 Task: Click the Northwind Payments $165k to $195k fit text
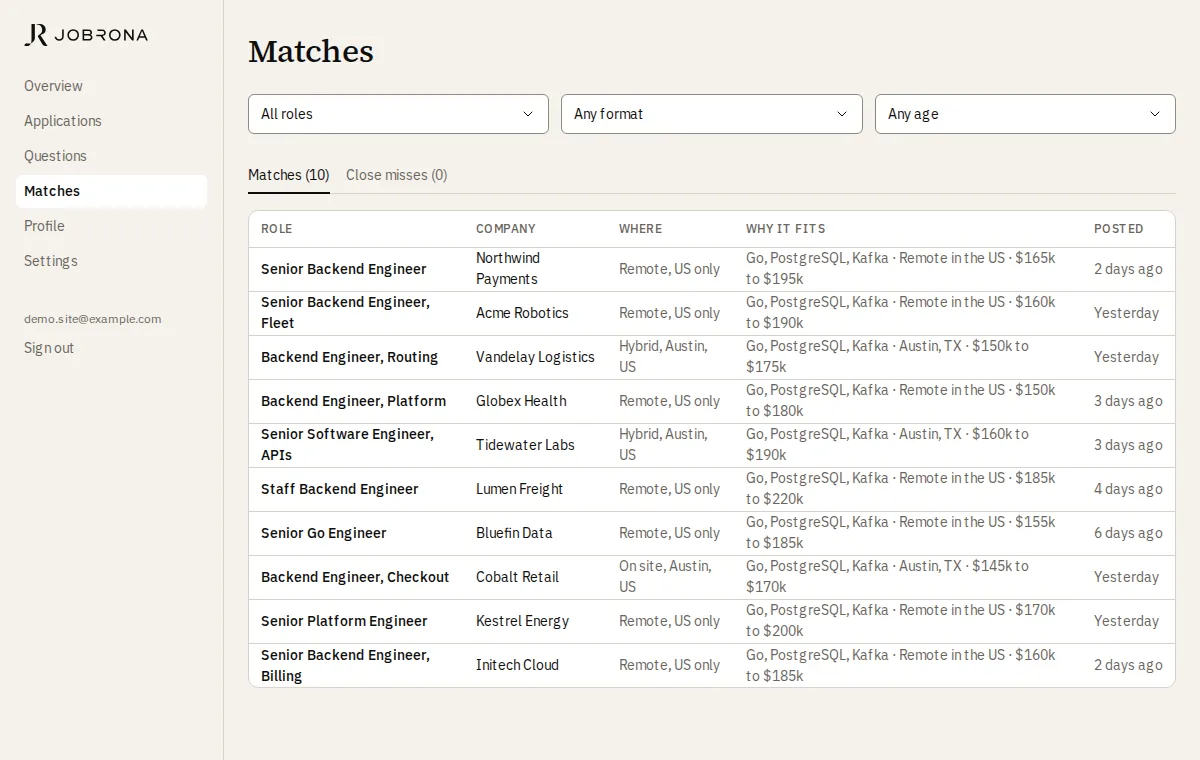click(x=900, y=269)
